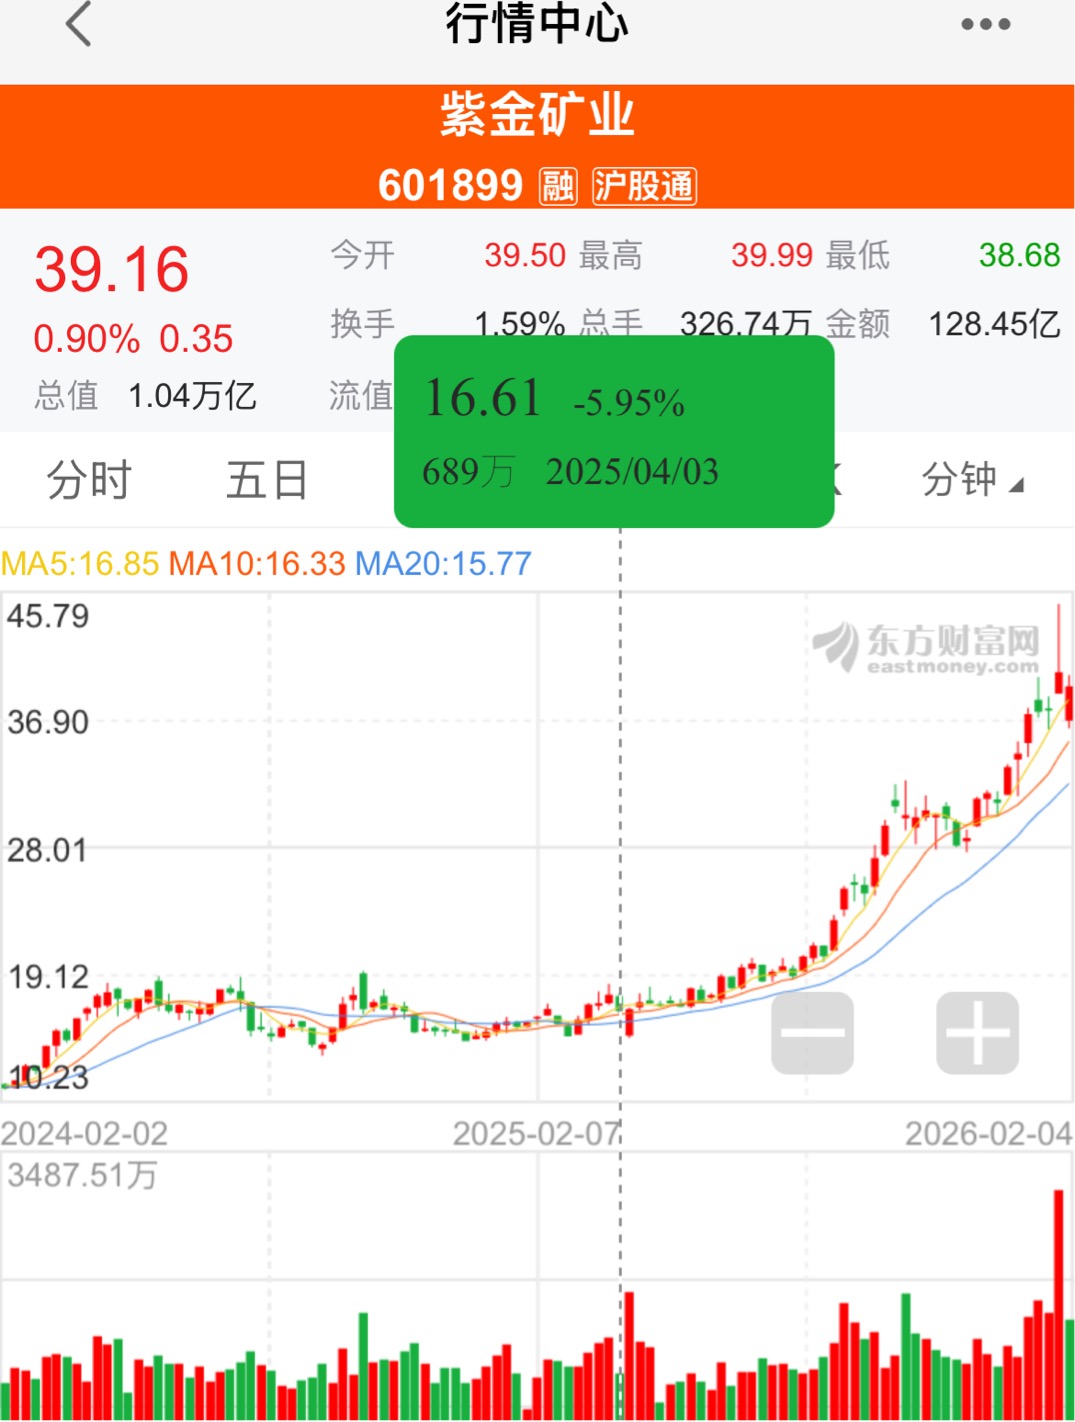Zoom in chart with plus button
This screenshot has width=1075, height=1422.
[977, 1033]
